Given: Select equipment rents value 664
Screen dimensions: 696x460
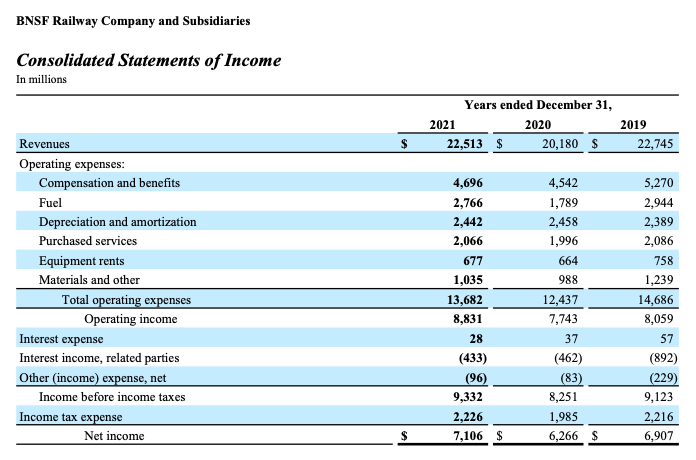Looking at the screenshot, I should 568,261.
